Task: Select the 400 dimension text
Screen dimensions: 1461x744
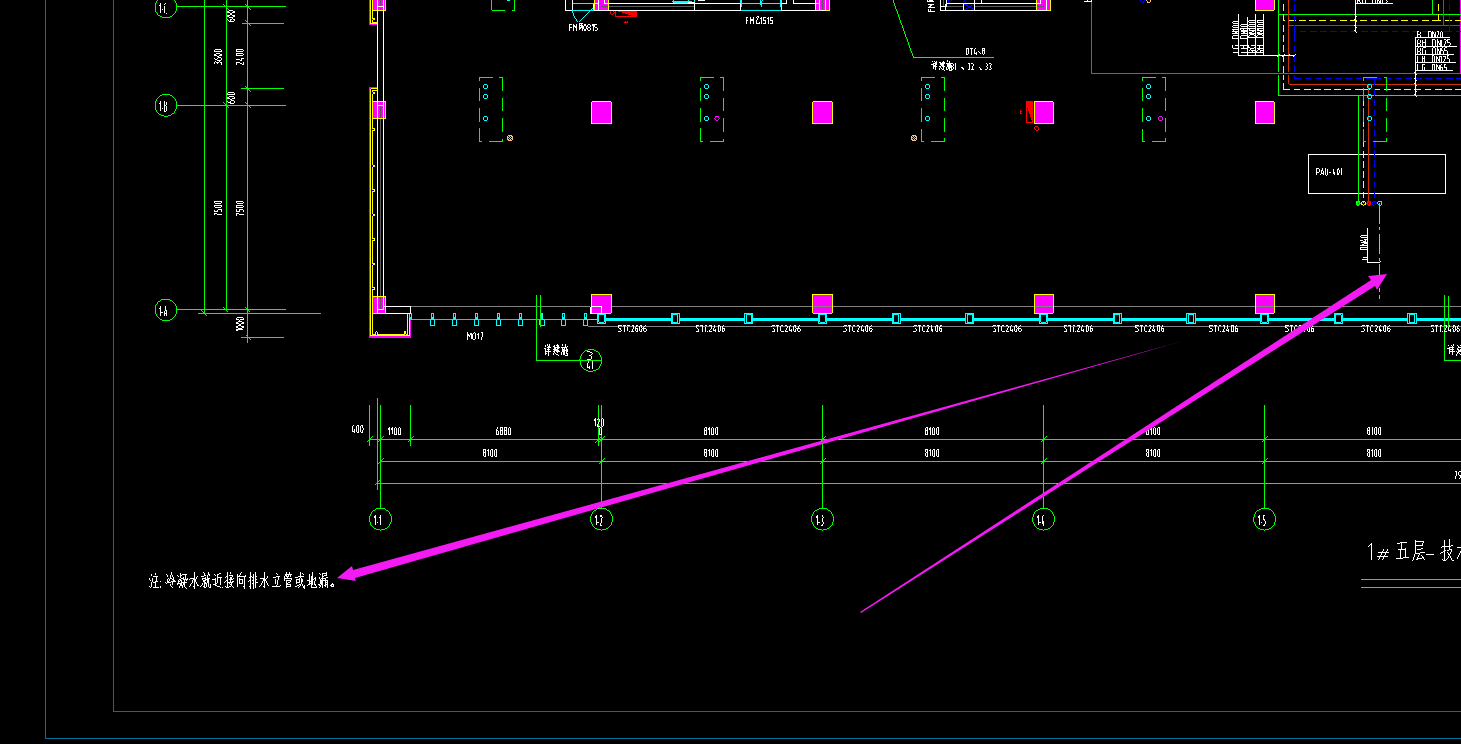Action: click(x=358, y=430)
